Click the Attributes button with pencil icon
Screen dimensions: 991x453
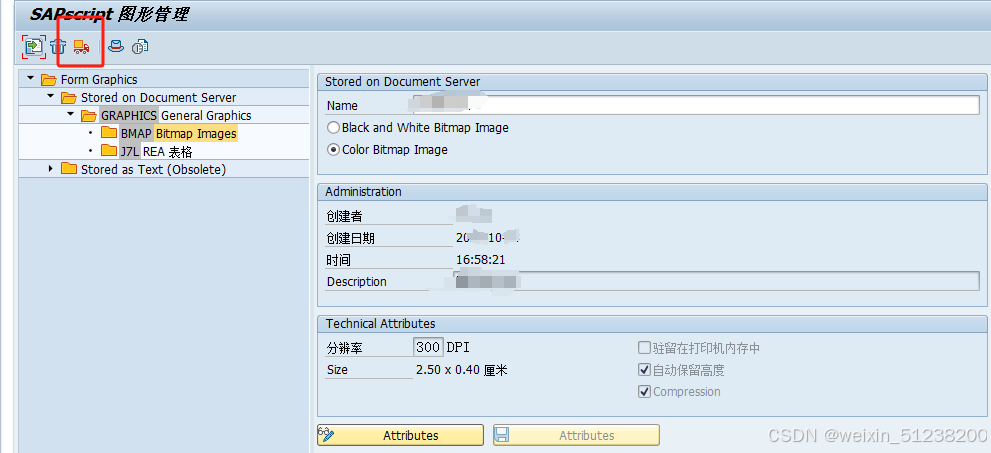coord(401,435)
